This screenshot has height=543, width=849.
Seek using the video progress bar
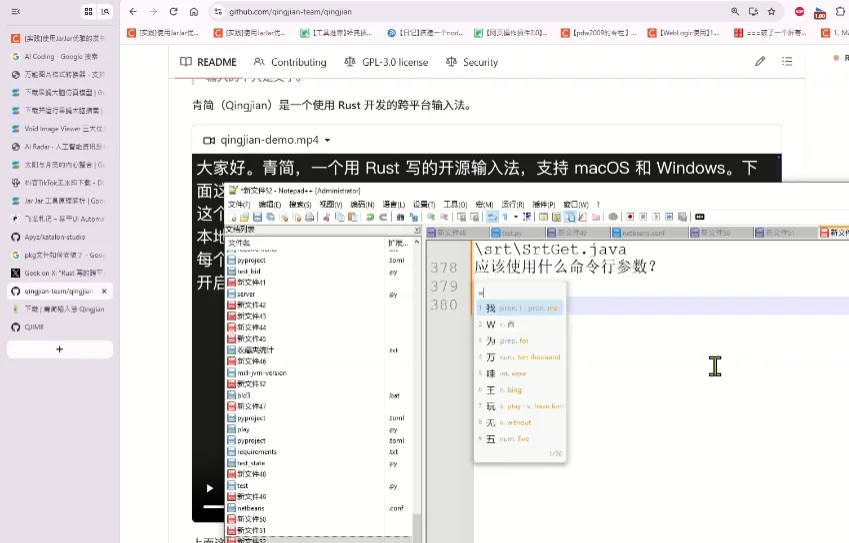214,507
